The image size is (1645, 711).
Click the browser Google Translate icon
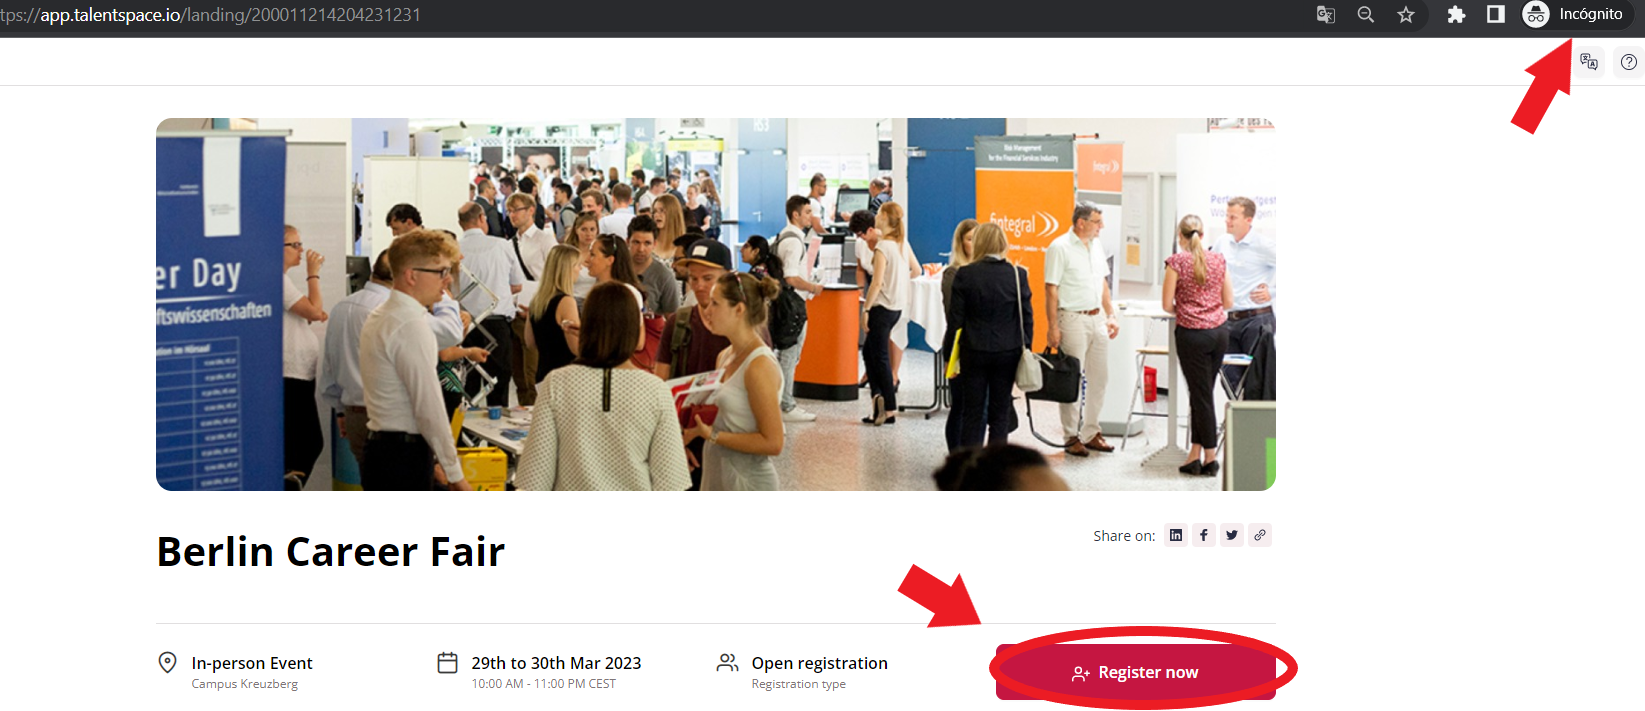(1326, 14)
